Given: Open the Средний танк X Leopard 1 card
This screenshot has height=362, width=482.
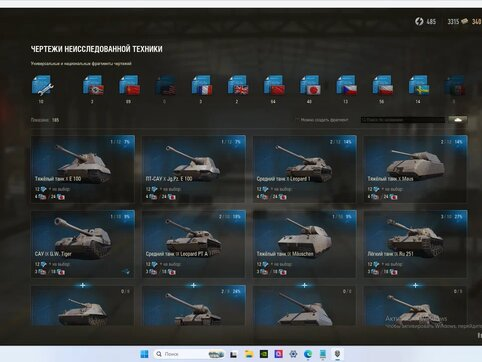Looking at the screenshot, I should [305, 169].
